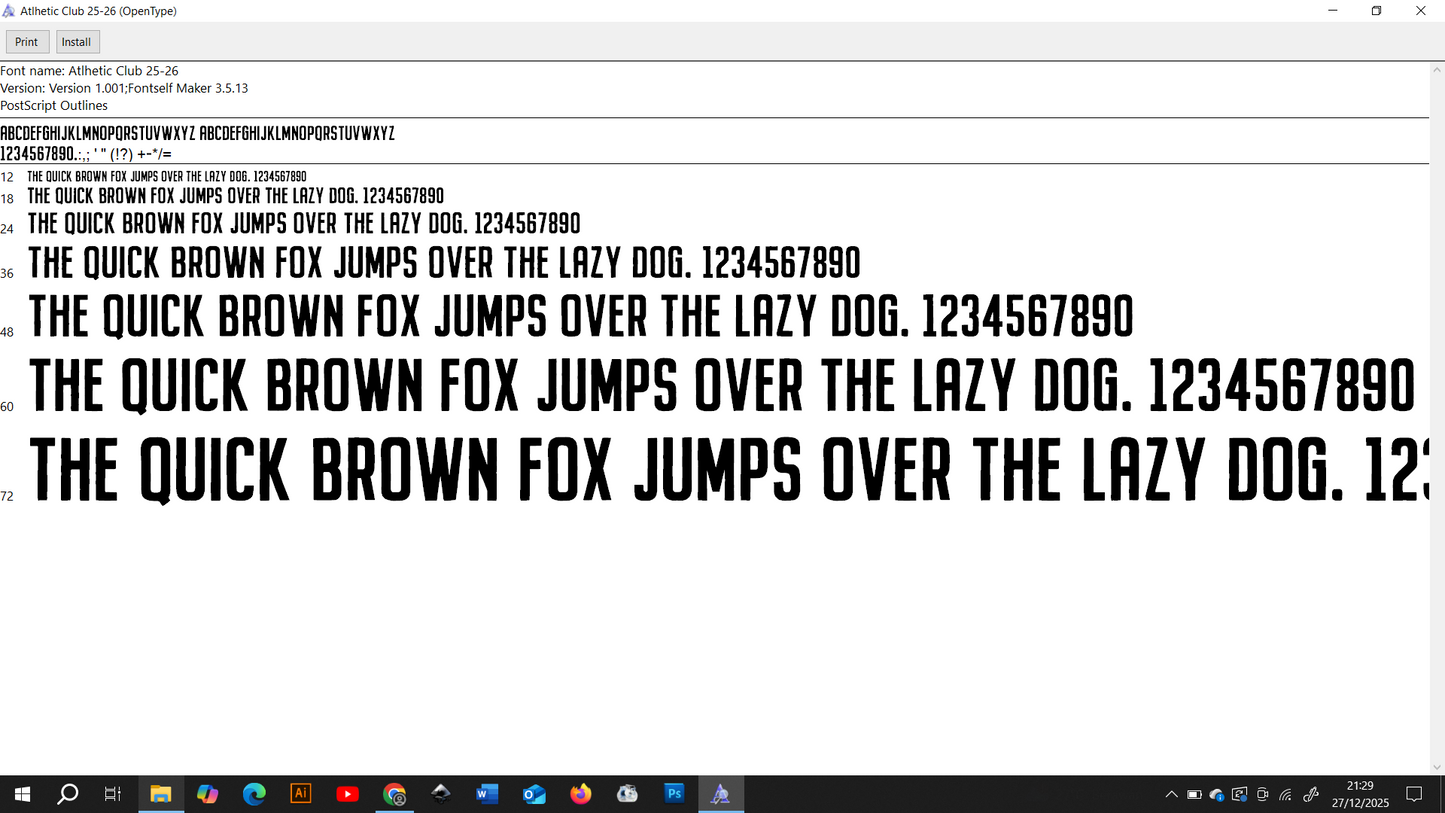Open Task View
This screenshot has height=813, width=1445.
[112, 793]
